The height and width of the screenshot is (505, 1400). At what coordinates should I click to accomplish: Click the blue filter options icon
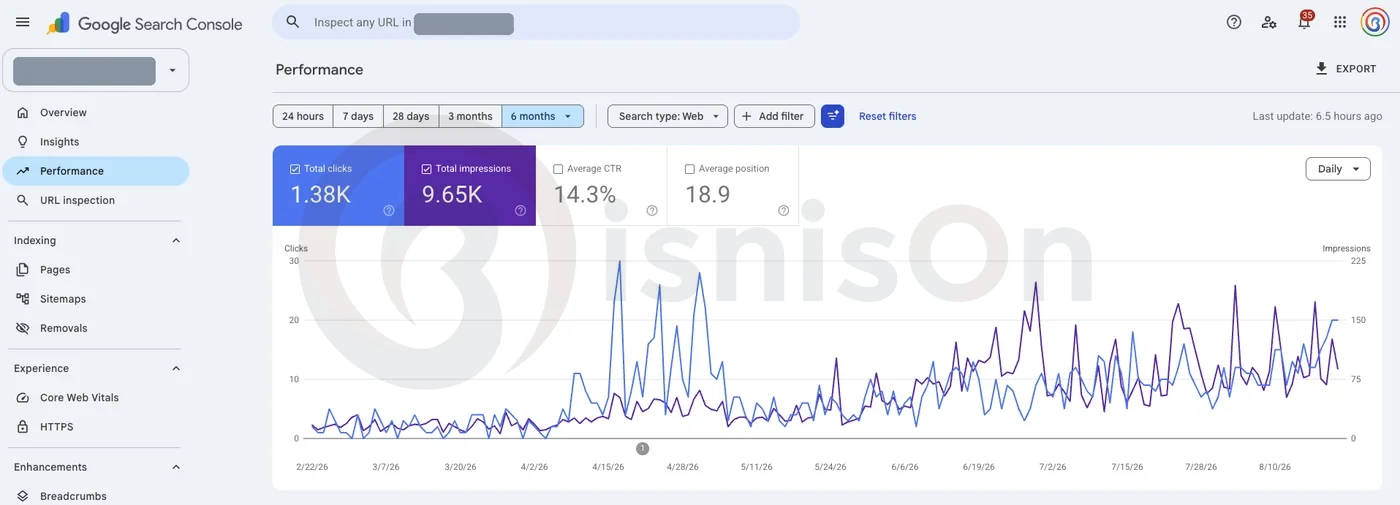pos(833,116)
